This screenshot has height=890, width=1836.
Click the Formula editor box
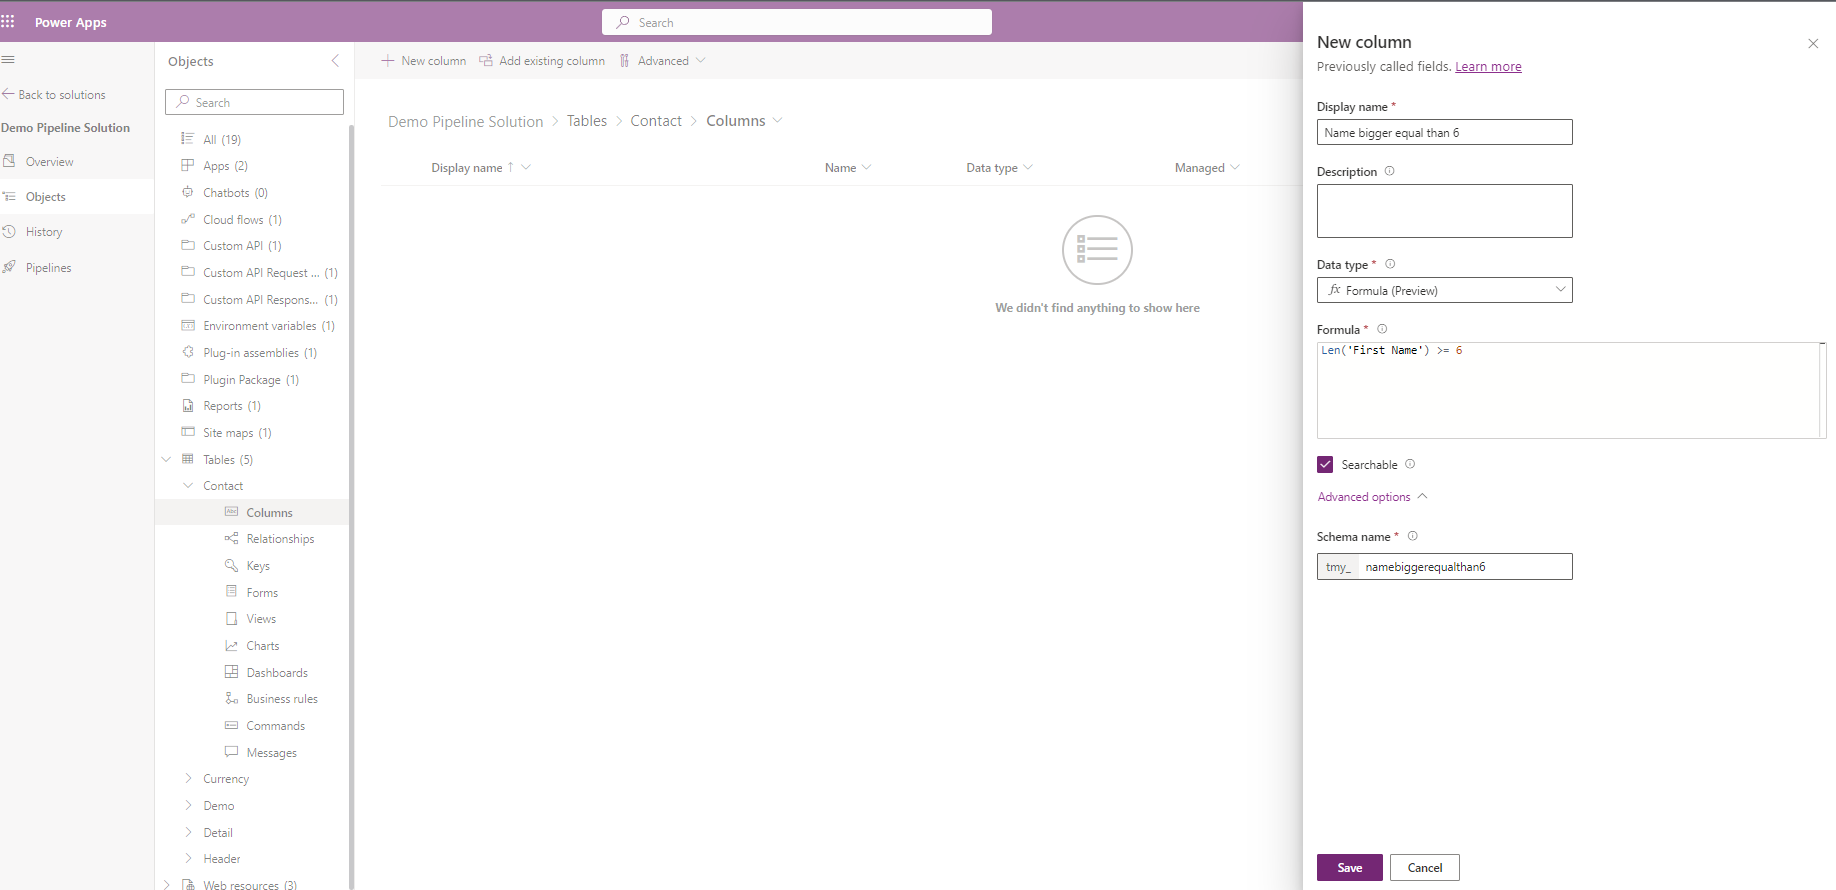(x=1571, y=390)
